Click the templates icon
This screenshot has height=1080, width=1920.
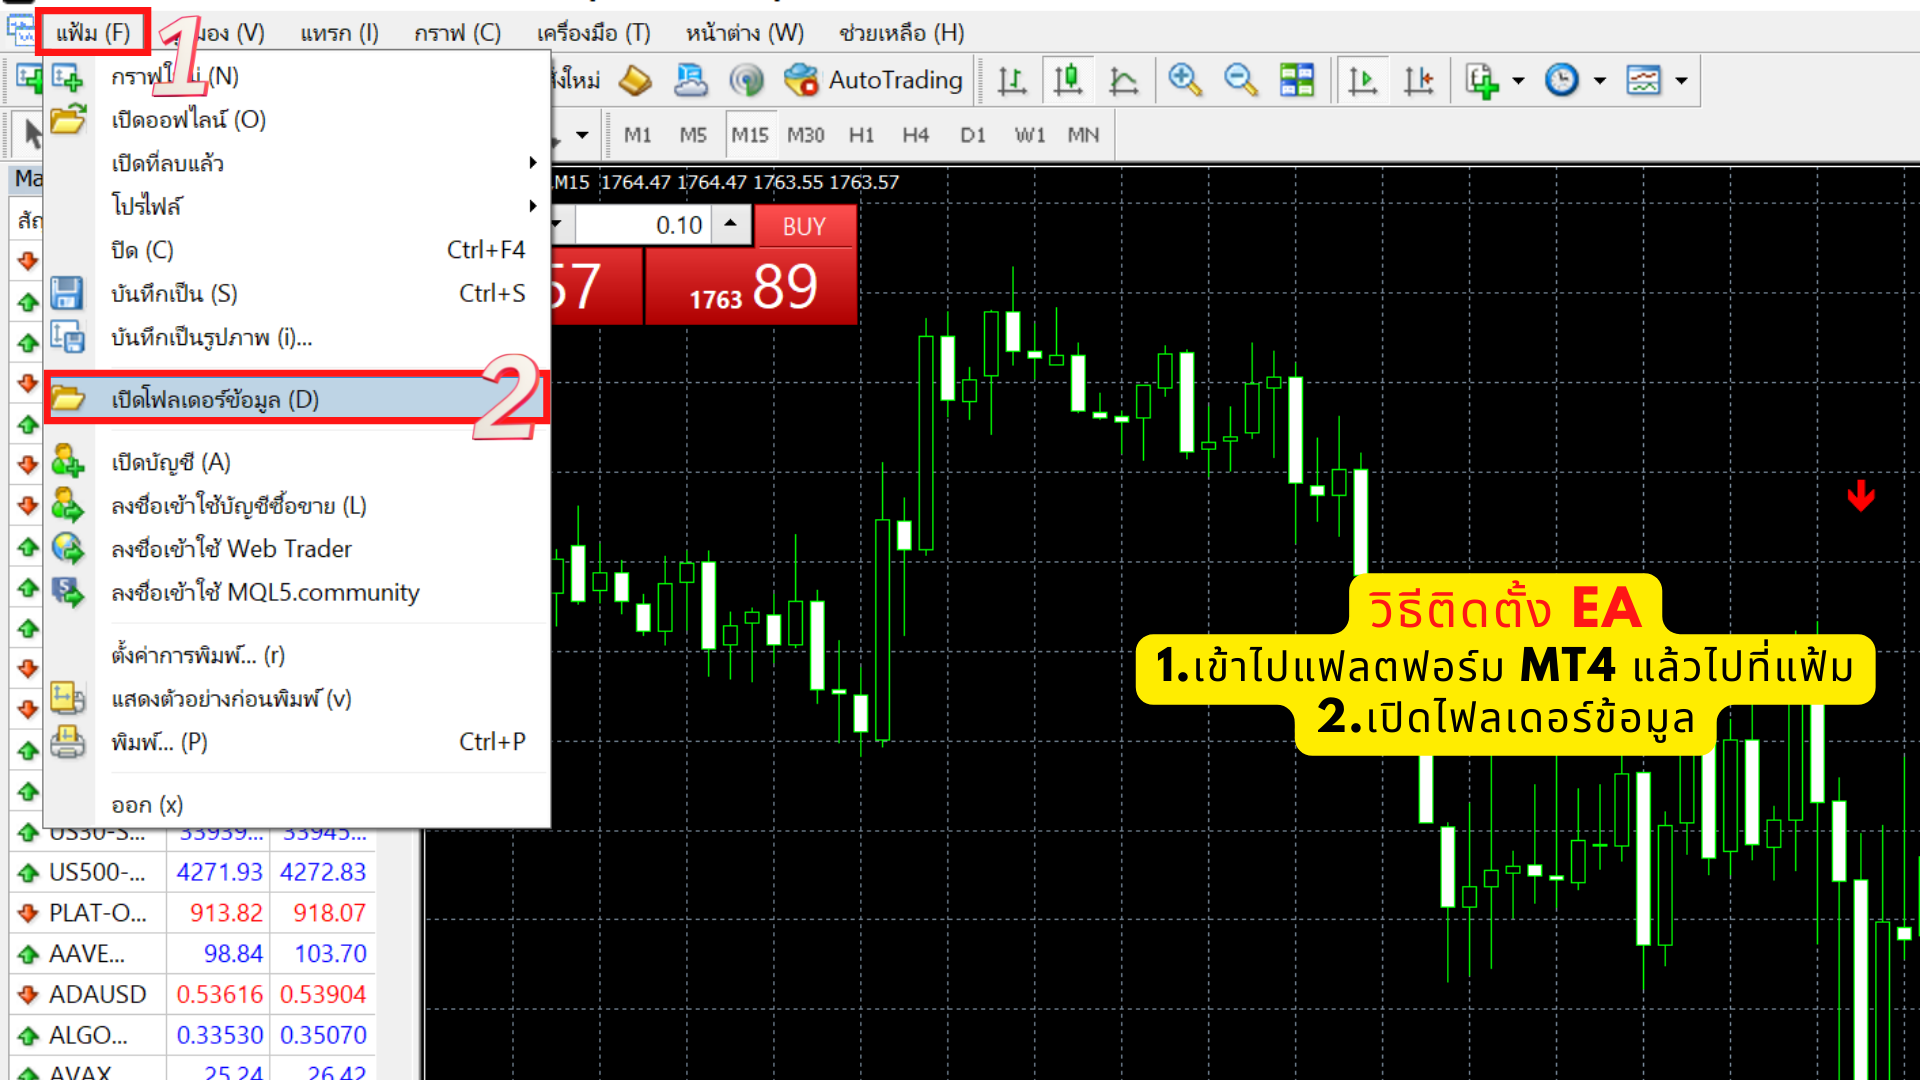pyautogui.click(x=1644, y=80)
